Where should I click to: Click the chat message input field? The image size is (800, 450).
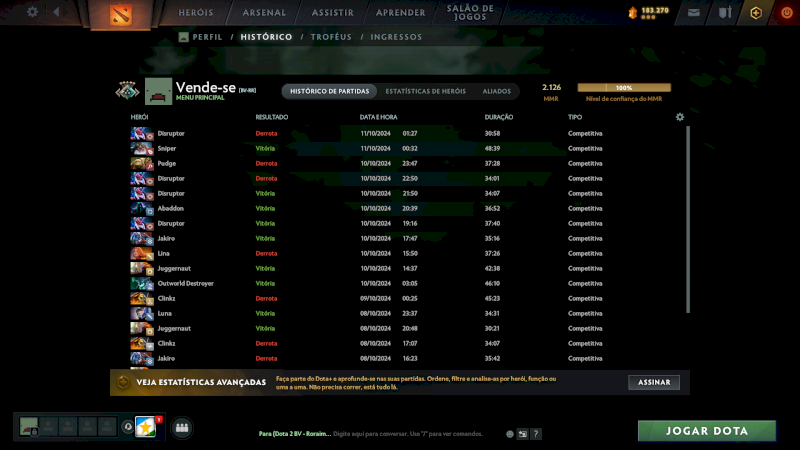(x=408, y=434)
